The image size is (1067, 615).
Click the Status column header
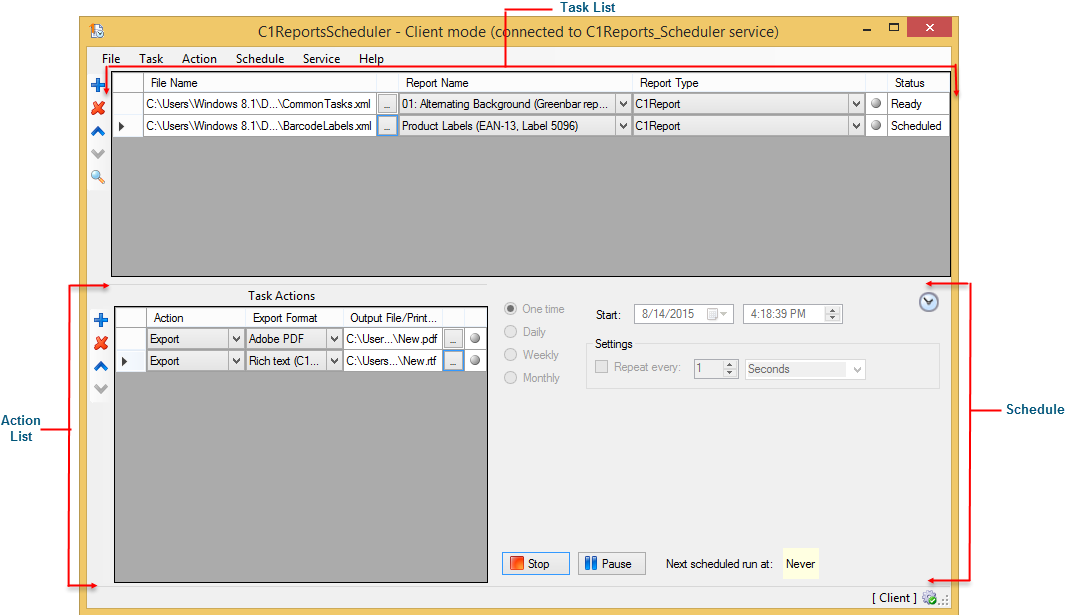point(919,82)
